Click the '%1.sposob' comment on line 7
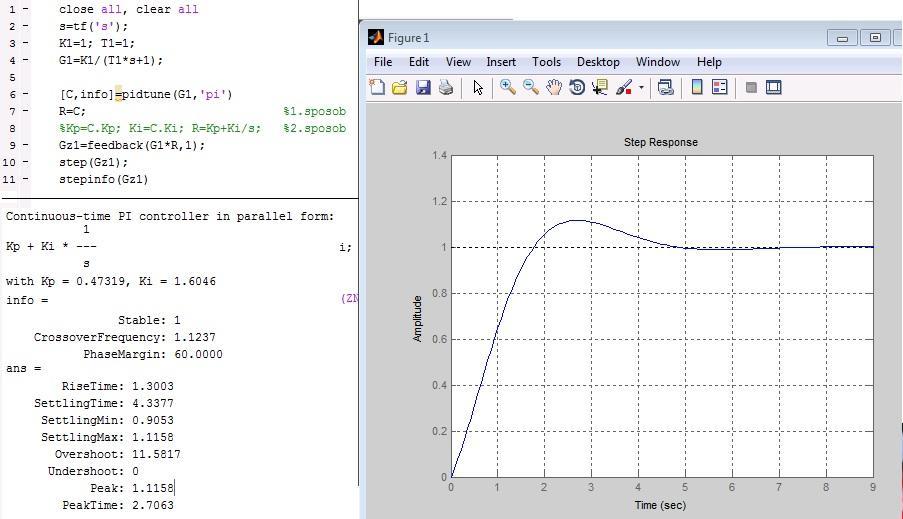Viewport: 903px width, 519px height. point(314,111)
